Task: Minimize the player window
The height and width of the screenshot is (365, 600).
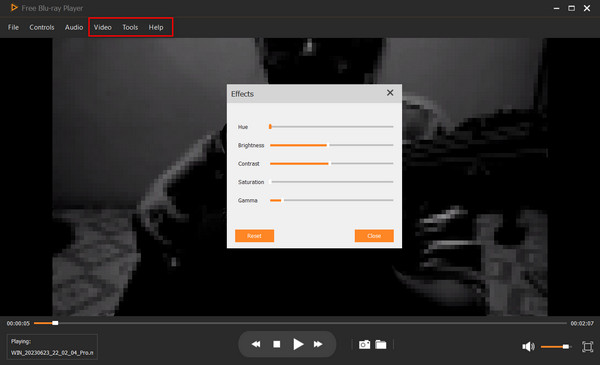Action: [556, 8]
